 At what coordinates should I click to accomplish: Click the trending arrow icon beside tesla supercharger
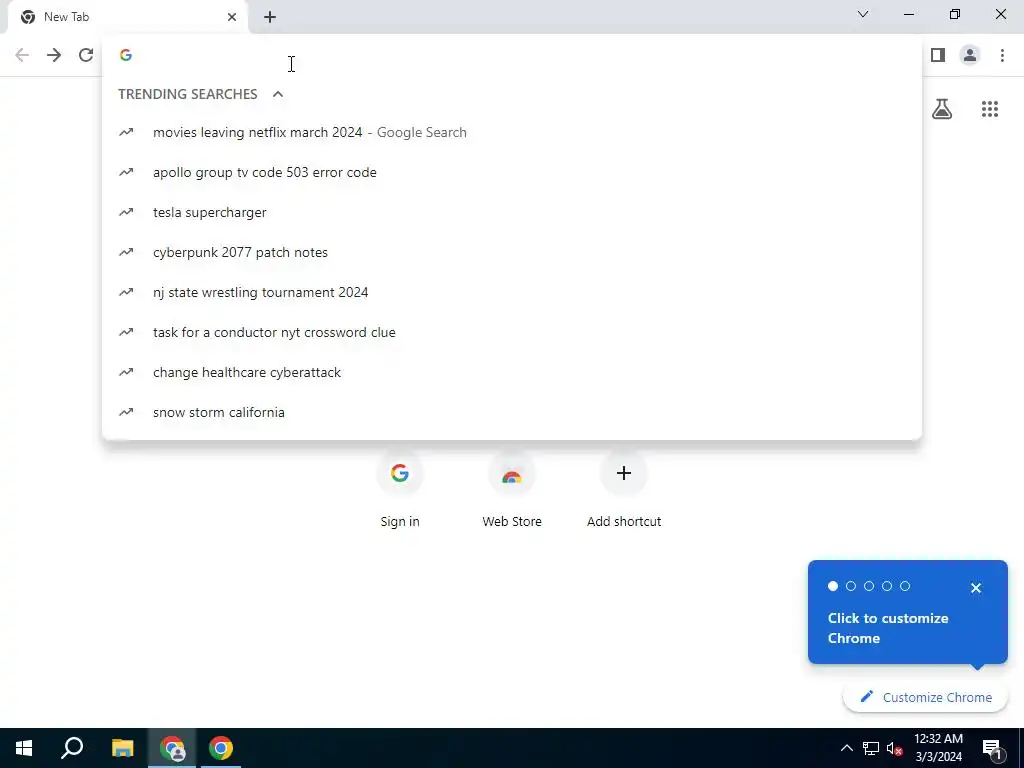pos(126,212)
